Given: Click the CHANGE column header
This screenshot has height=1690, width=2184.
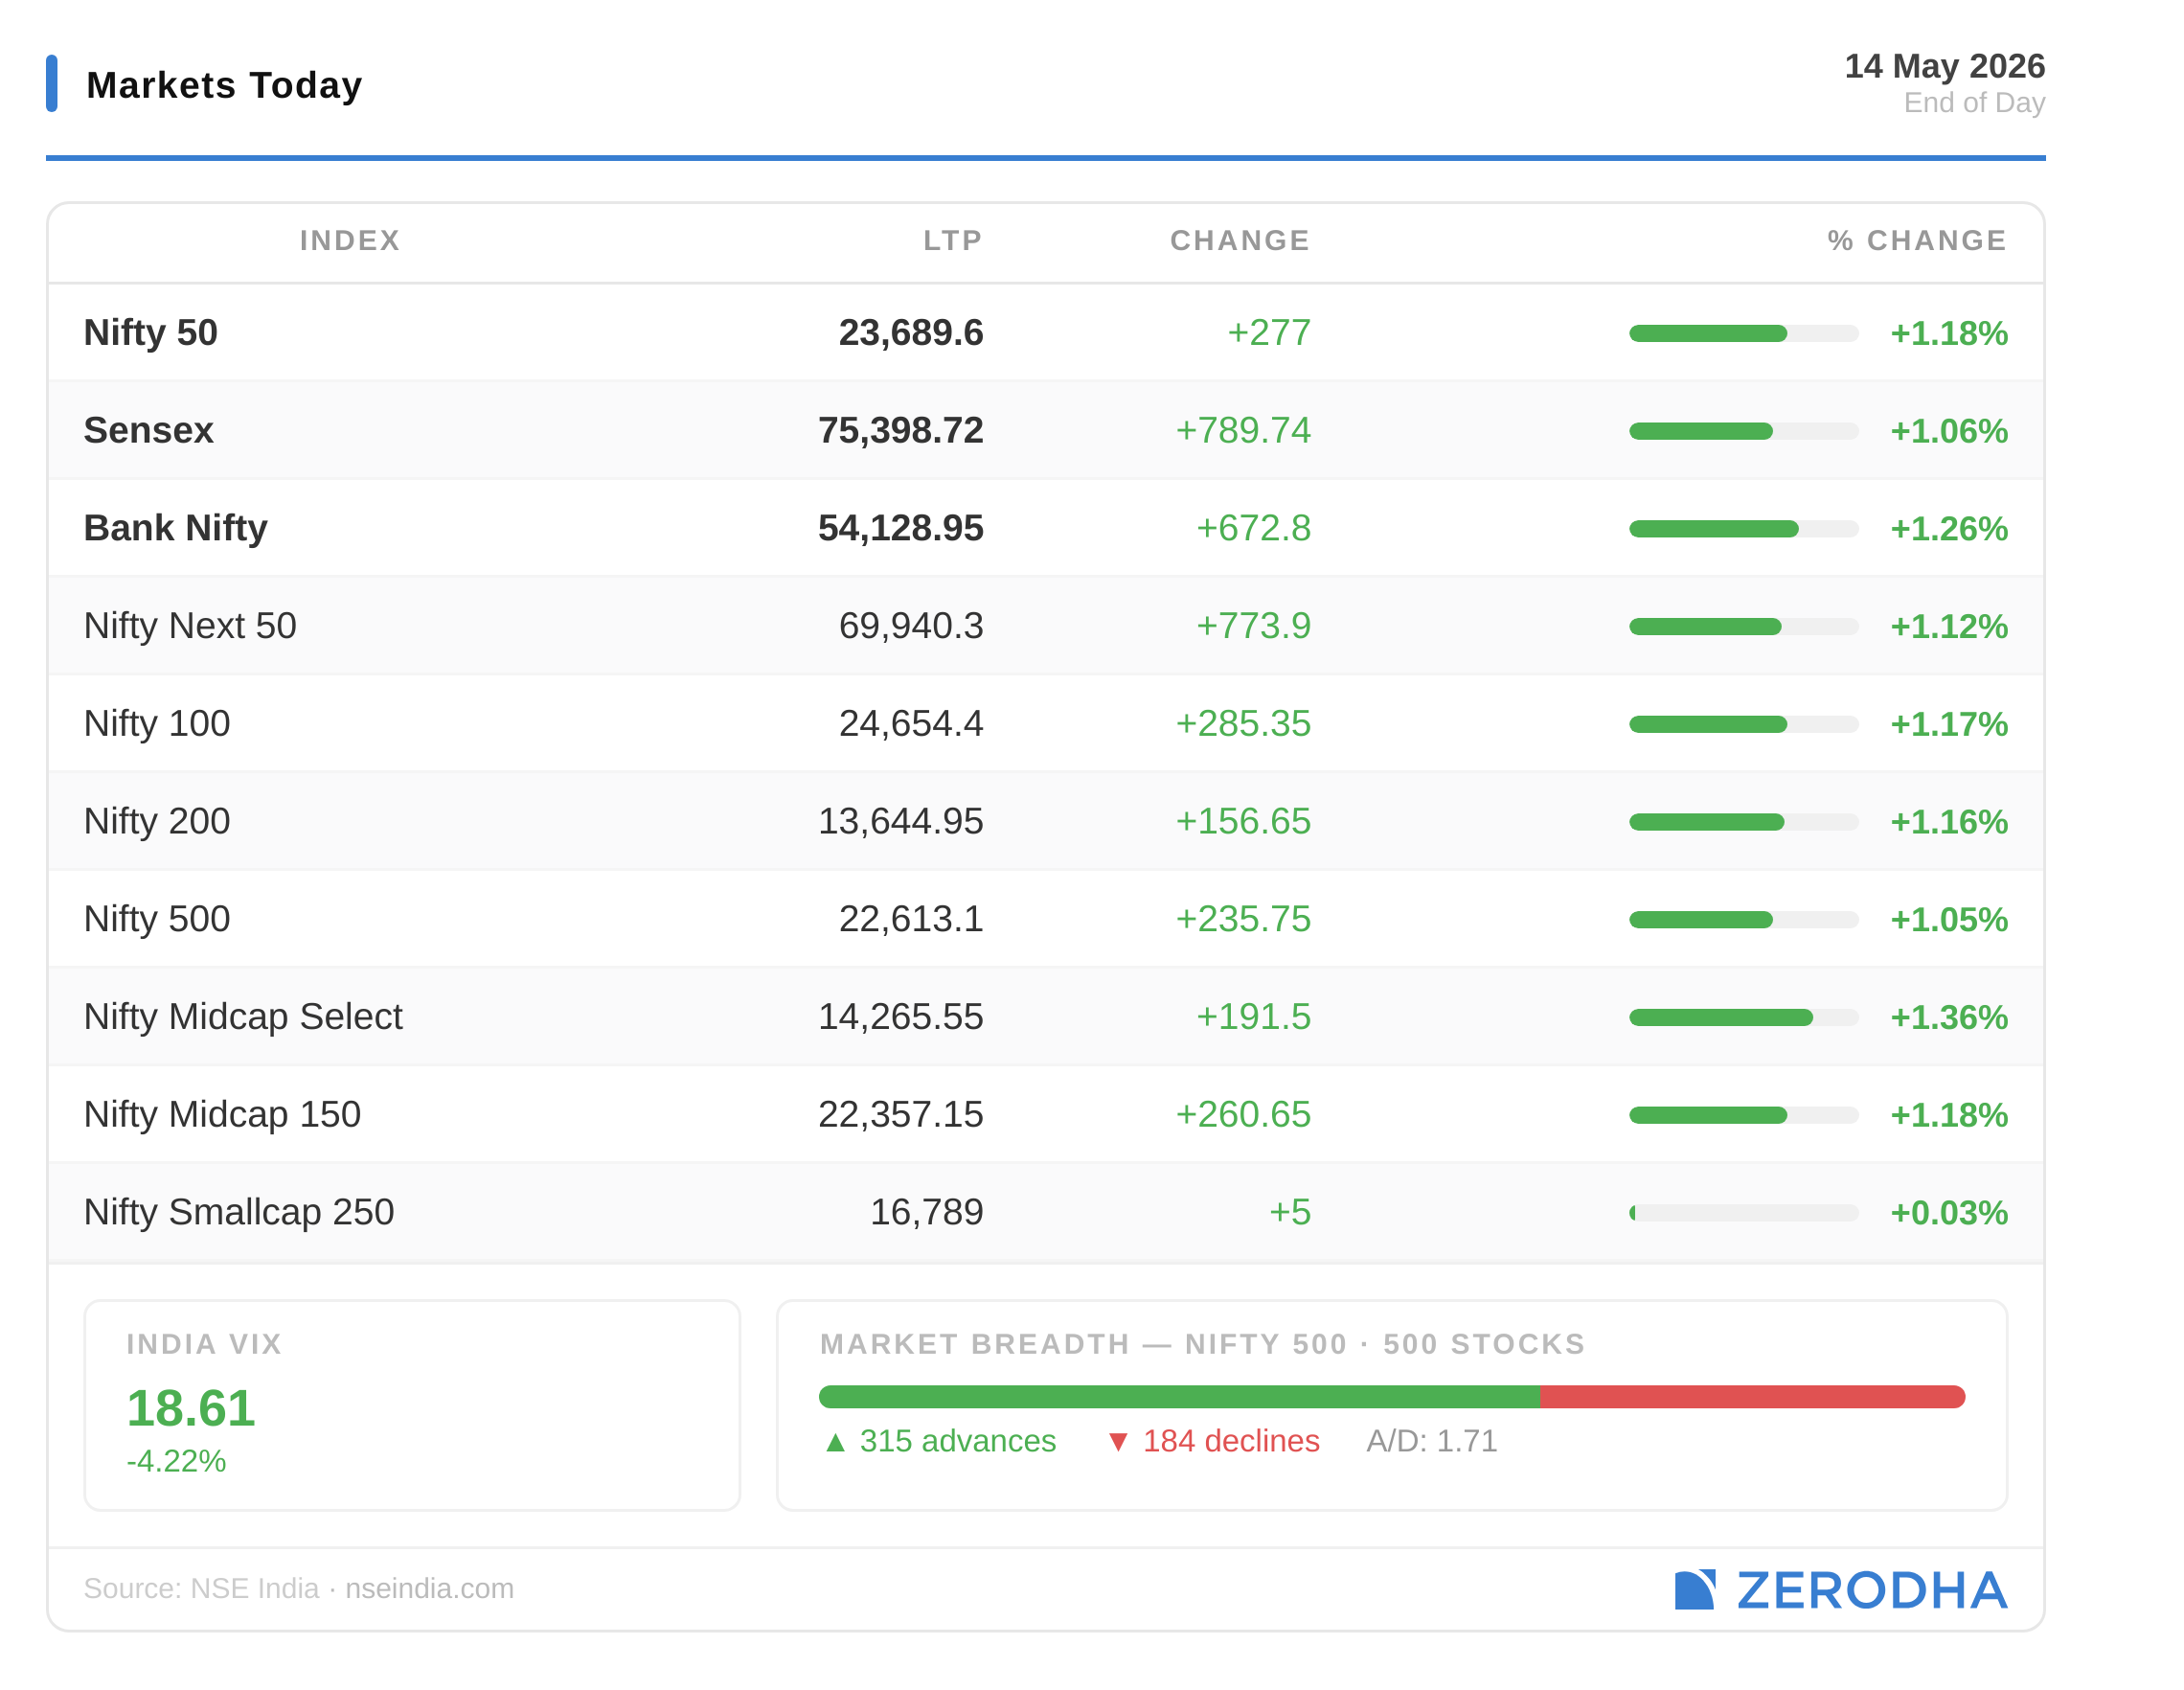Looking at the screenshot, I should [x=1240, y=241].
